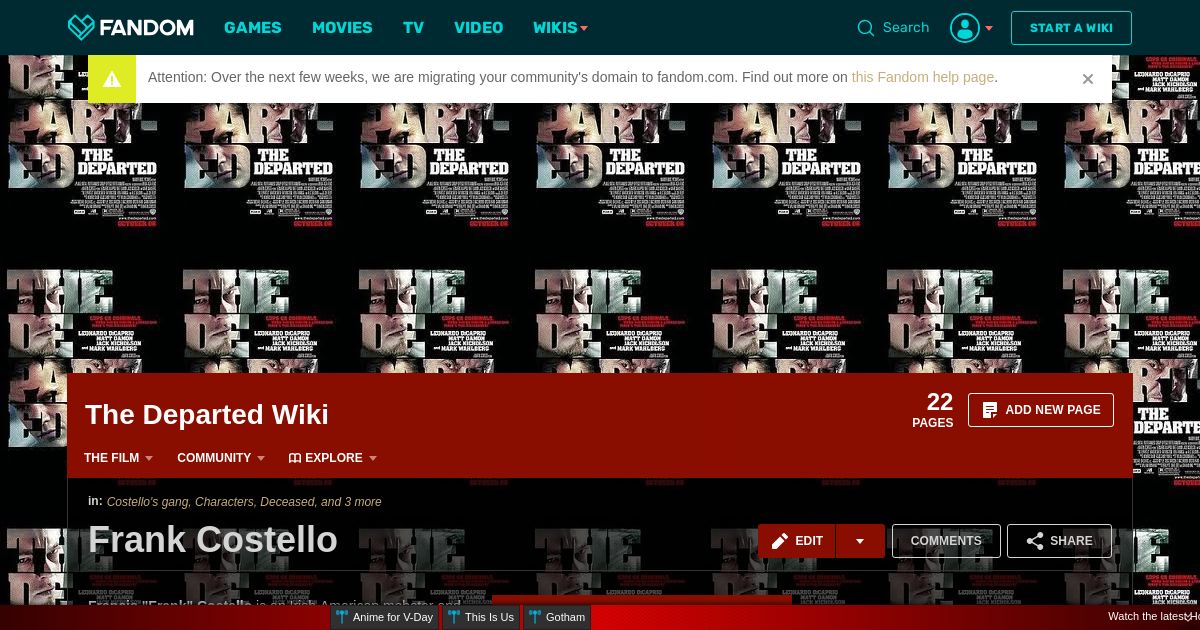Open the edit options dropdown arrow
The width and height of the screenshot is (1200, 630).
[860, 541]
